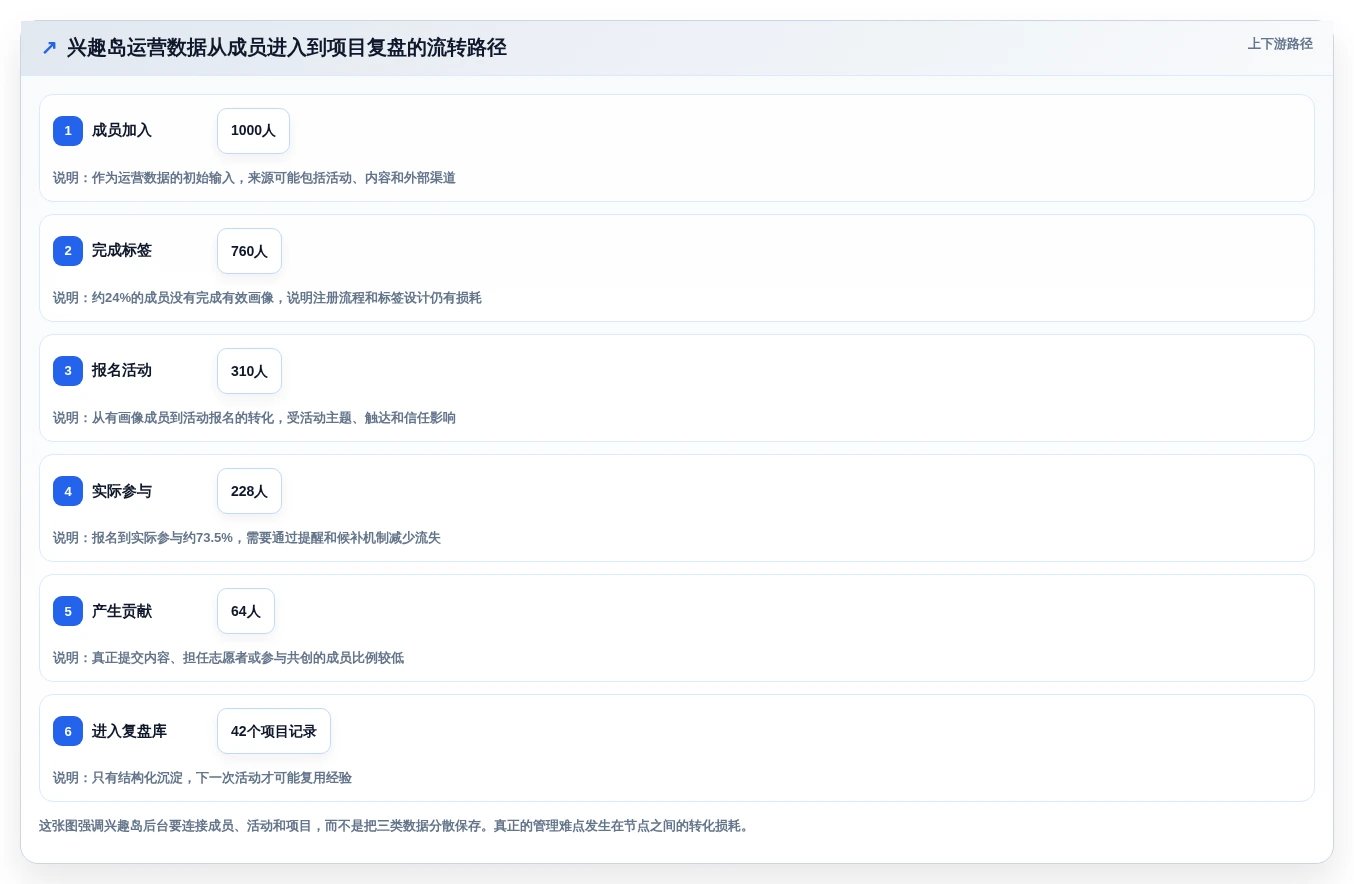Click the title 兴趣岛运营数据从成员进入到项目复盘的流转路径

(287, 48)
